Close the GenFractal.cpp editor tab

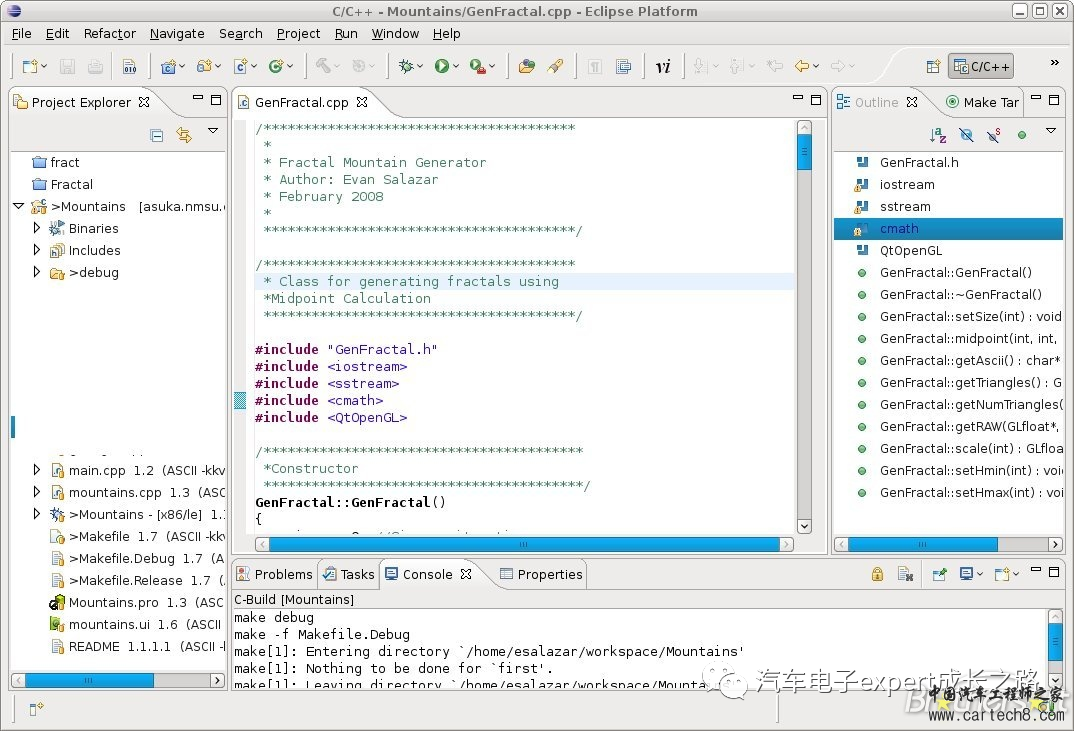coord(362,102)
